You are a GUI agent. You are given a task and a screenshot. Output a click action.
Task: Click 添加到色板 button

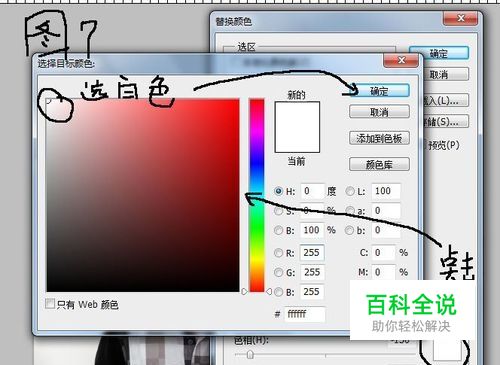(x=379, y=138)
